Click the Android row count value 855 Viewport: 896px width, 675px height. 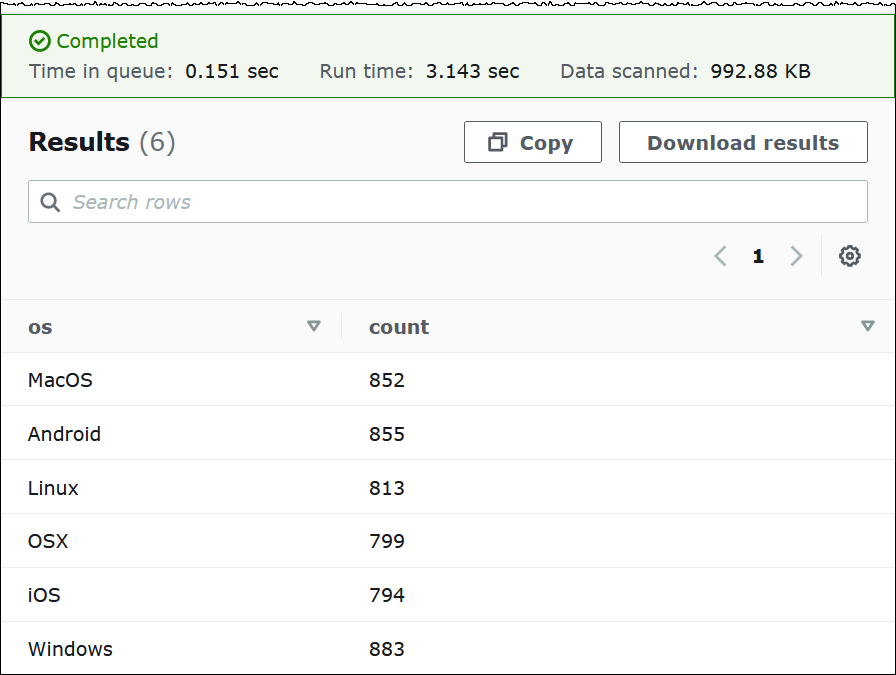point(387,434)
